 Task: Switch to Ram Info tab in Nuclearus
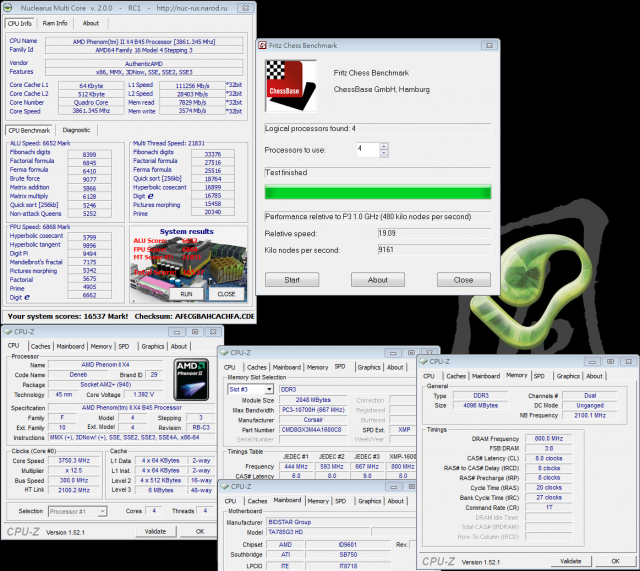point(55,23)
